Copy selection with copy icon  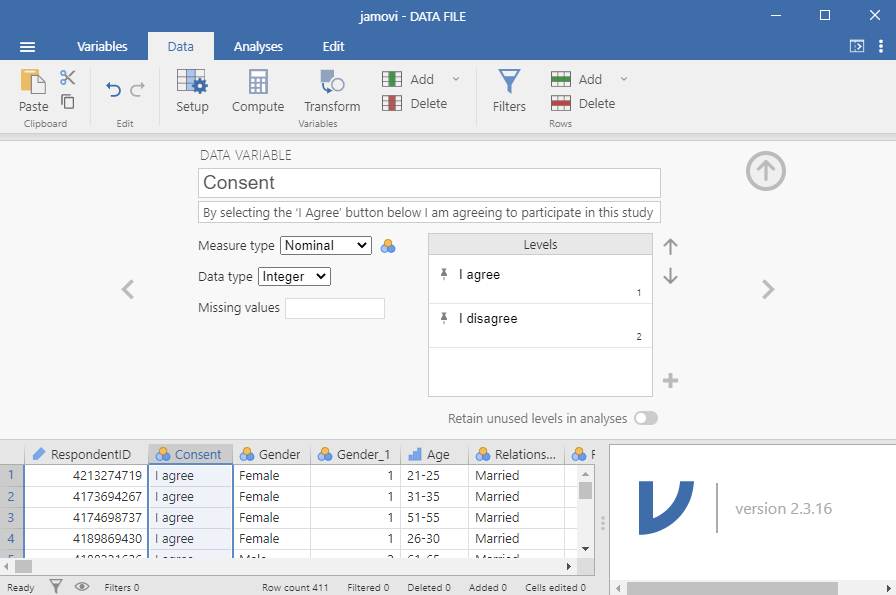click(67, 102)
